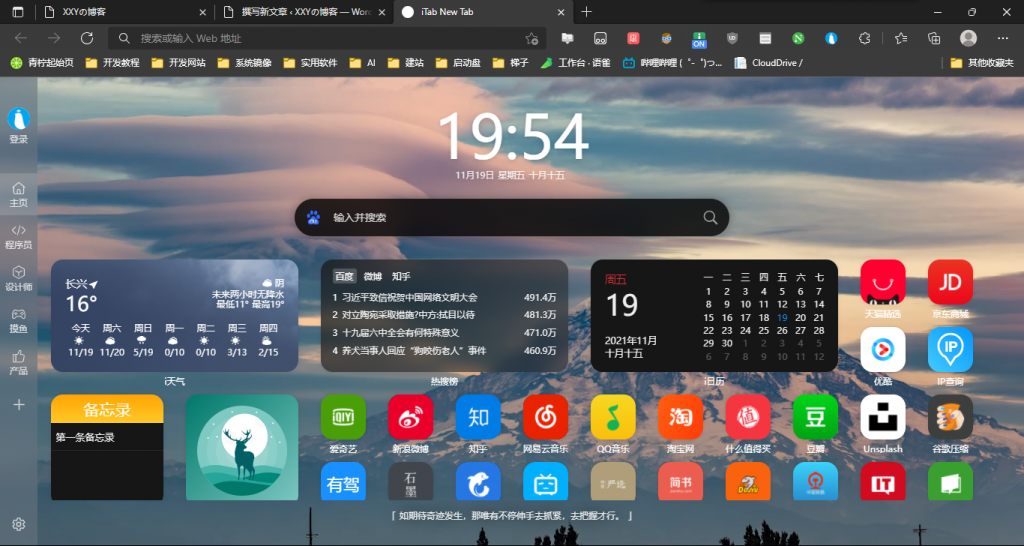Open the iQIYI (爱奇艺) shortcut icon
This screenshot has height=546, width=1024.
[342, 417]
